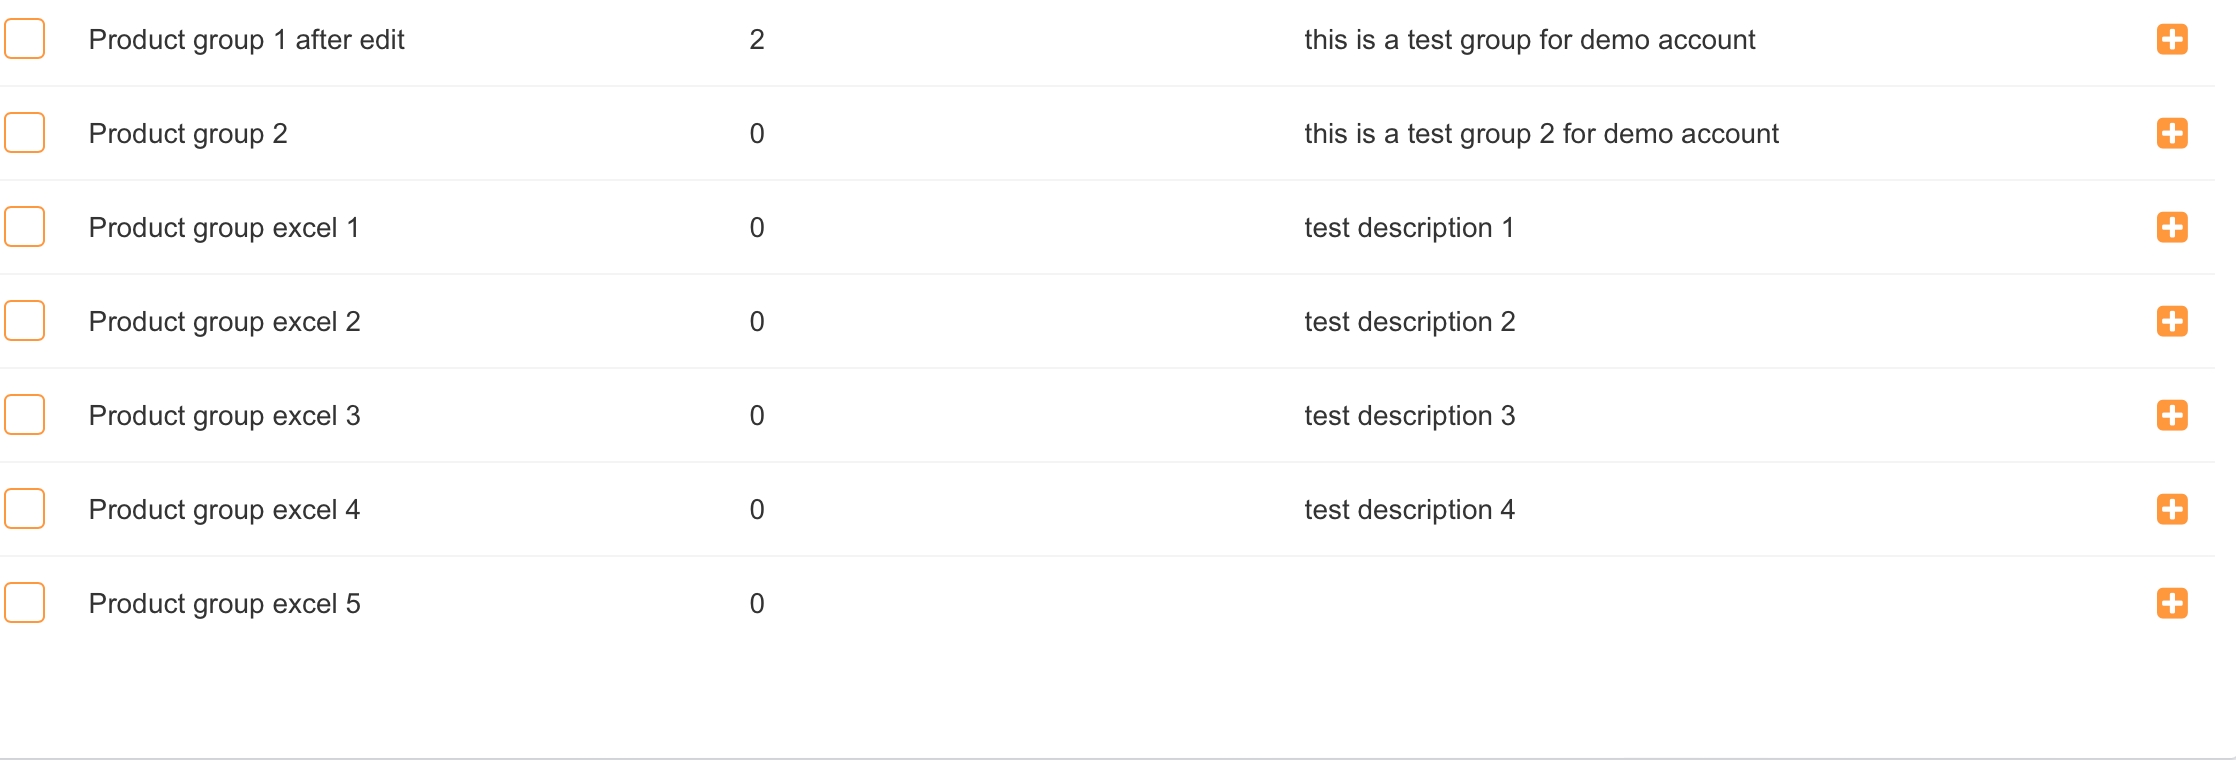Image resolution: width=2236 pixels, height=760 pixels.
Task: Enable checkbox for Product group excel 2
Action: point(25,322)
